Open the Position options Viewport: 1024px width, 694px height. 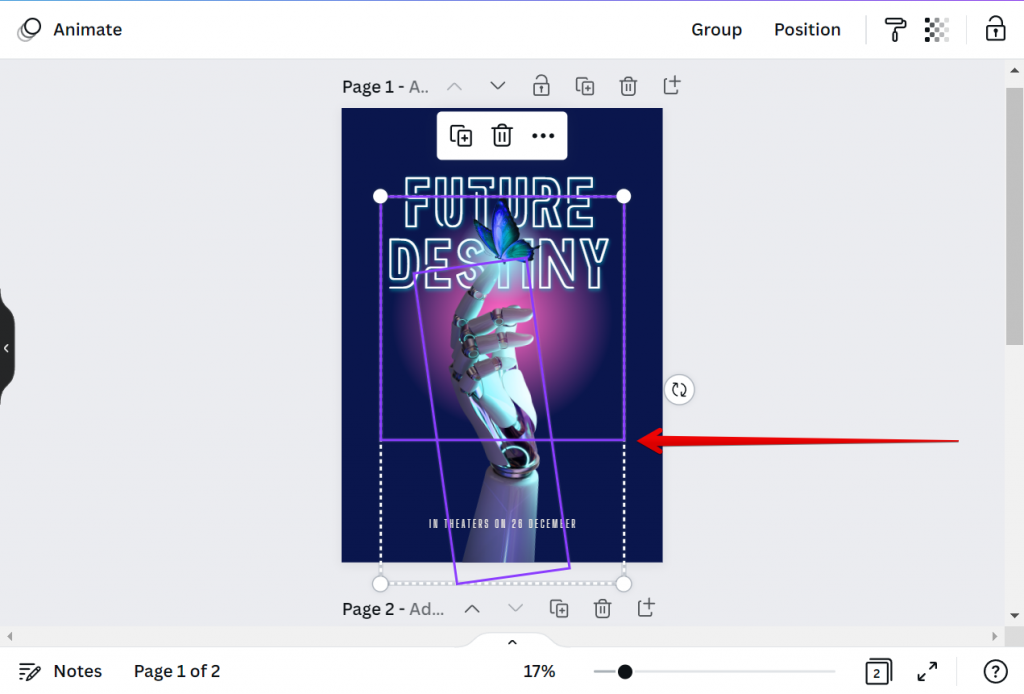807,29
